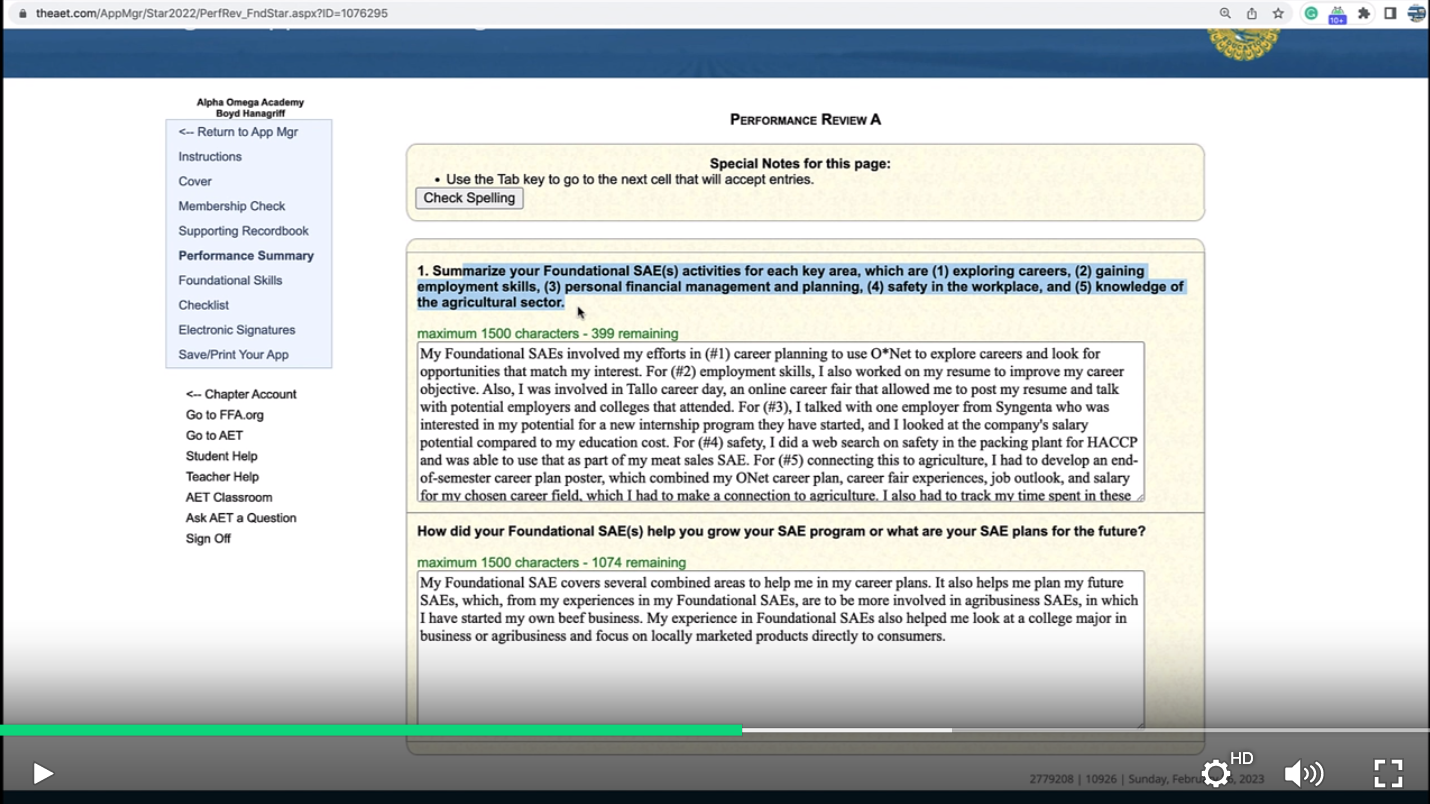Click '<-- Chapter Account' link
Image resolution: width=1430 pixels, height=804 pixels.
(241, 394)
